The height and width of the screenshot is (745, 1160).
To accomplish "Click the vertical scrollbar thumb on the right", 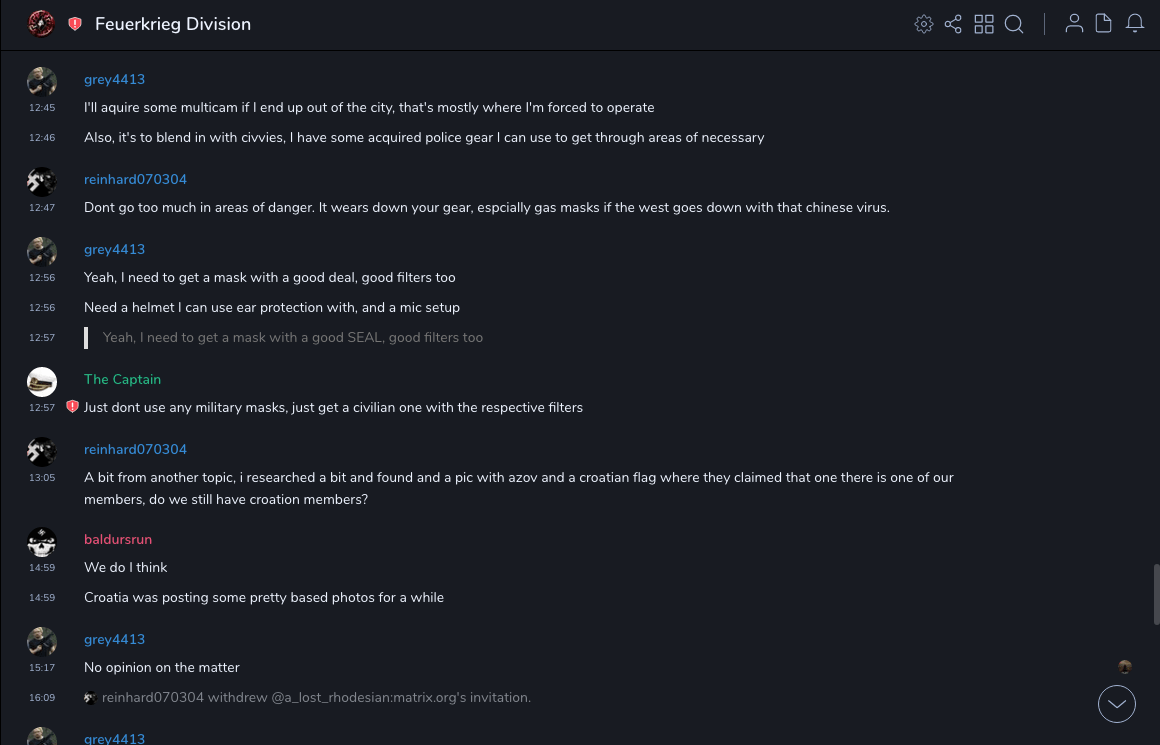I will pos(1156,594).
